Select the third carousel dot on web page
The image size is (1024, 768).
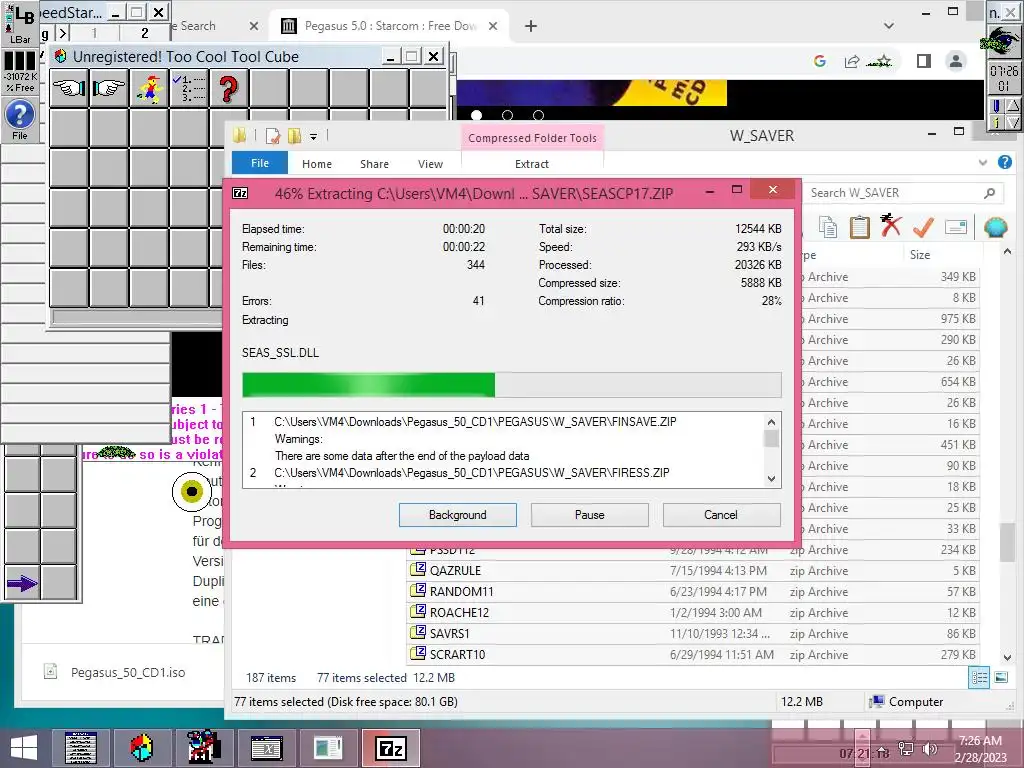pos(538,116)
